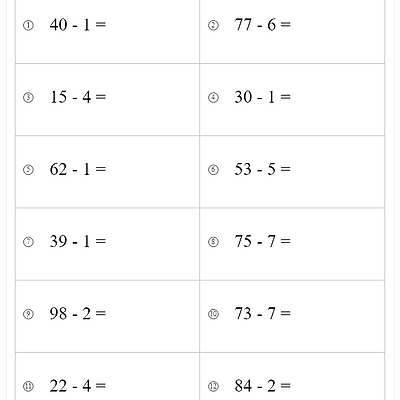
Task: Click the circled number 2 marker
Action: click(x=213, y=25)
